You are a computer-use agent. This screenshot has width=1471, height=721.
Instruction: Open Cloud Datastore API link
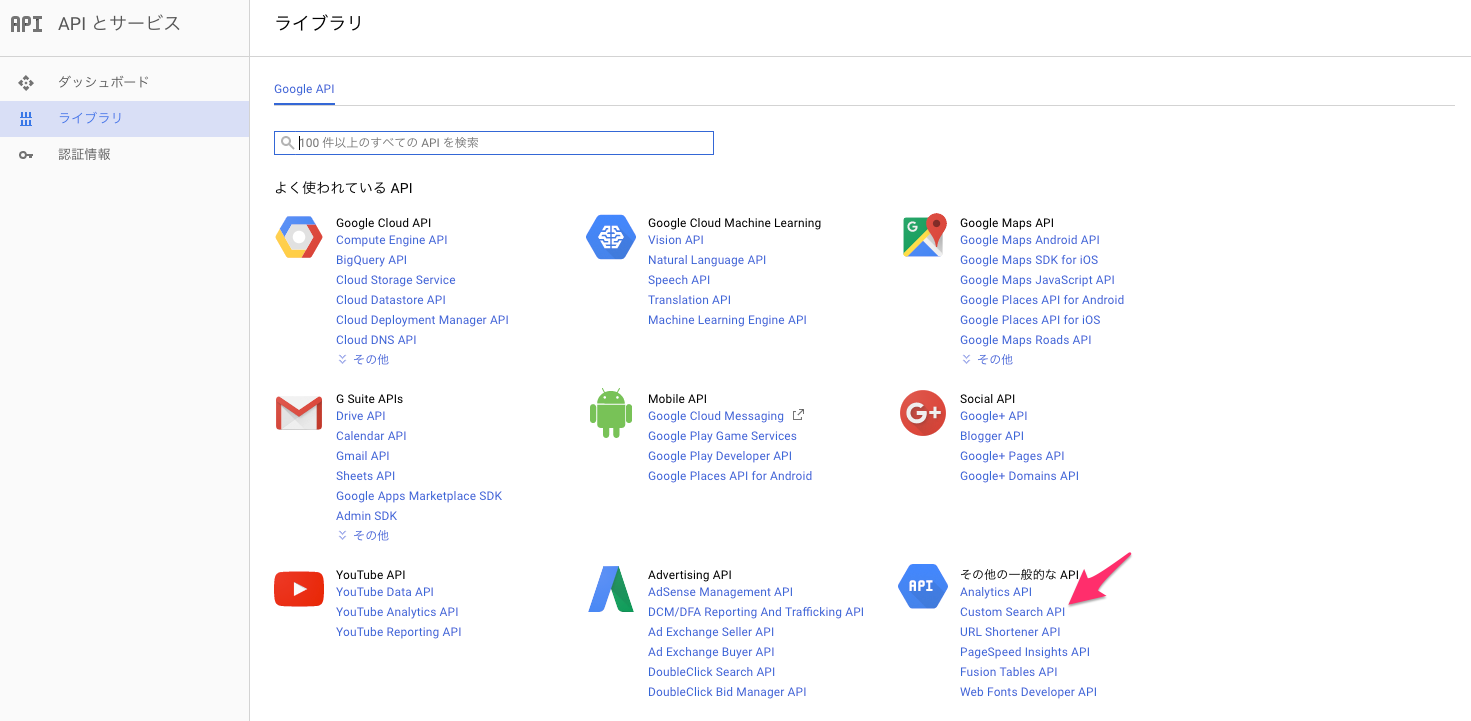(391, 300)
